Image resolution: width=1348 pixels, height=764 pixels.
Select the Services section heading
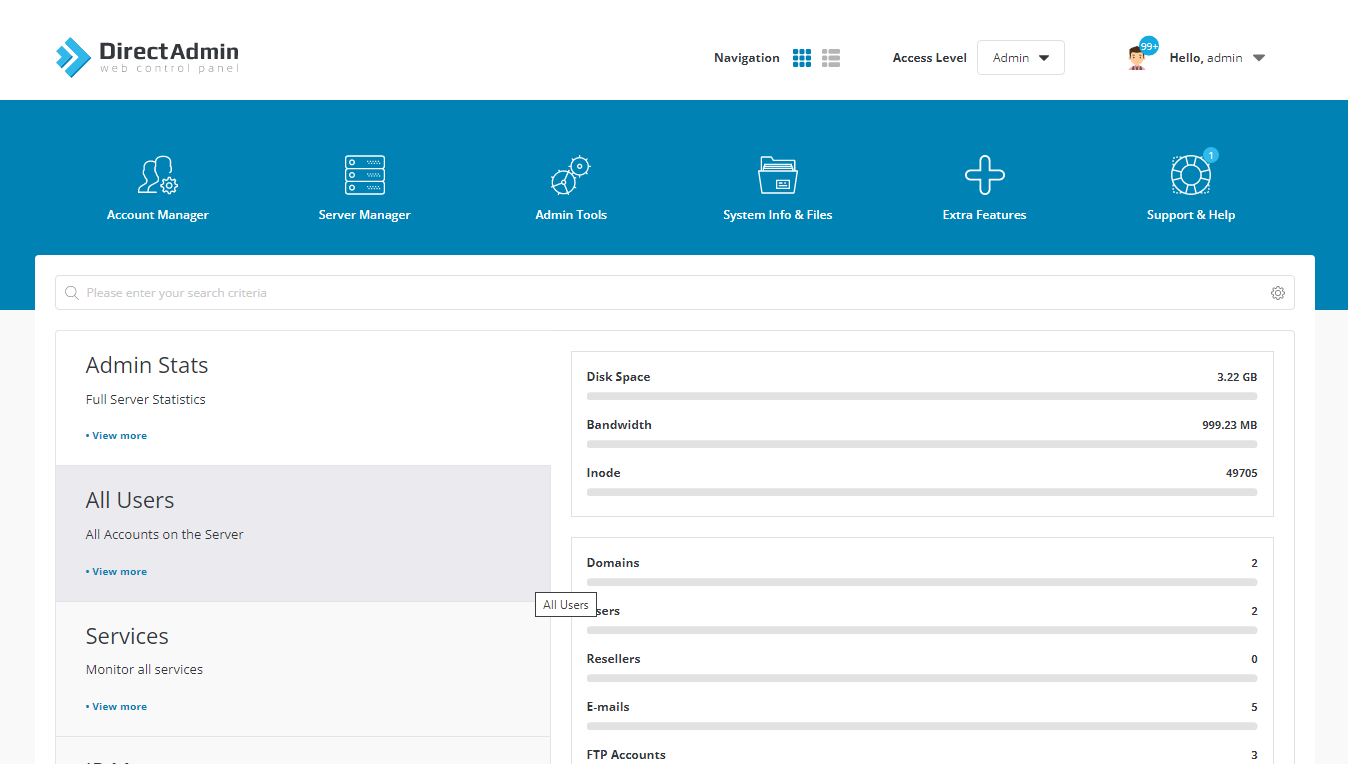pos(127,636)
